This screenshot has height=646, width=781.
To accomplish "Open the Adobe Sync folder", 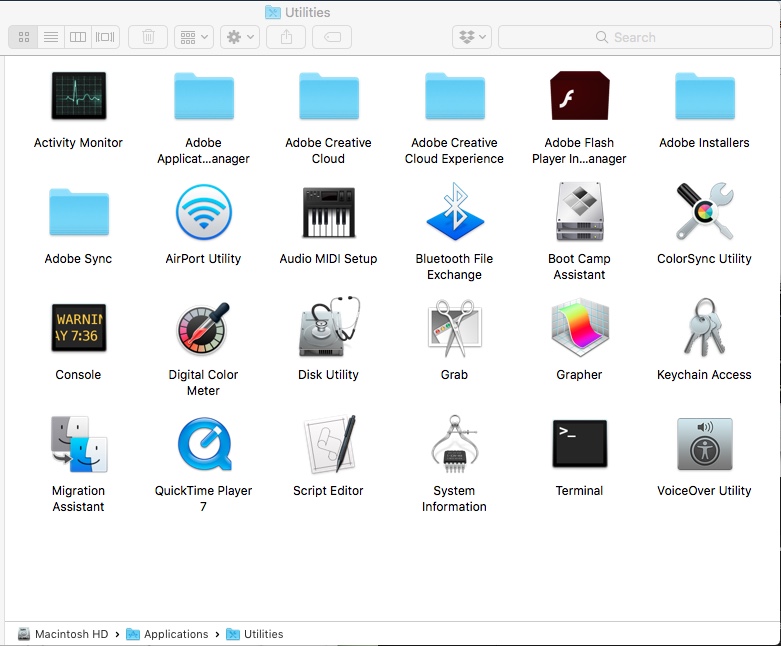I will click(x=79, y=212).
